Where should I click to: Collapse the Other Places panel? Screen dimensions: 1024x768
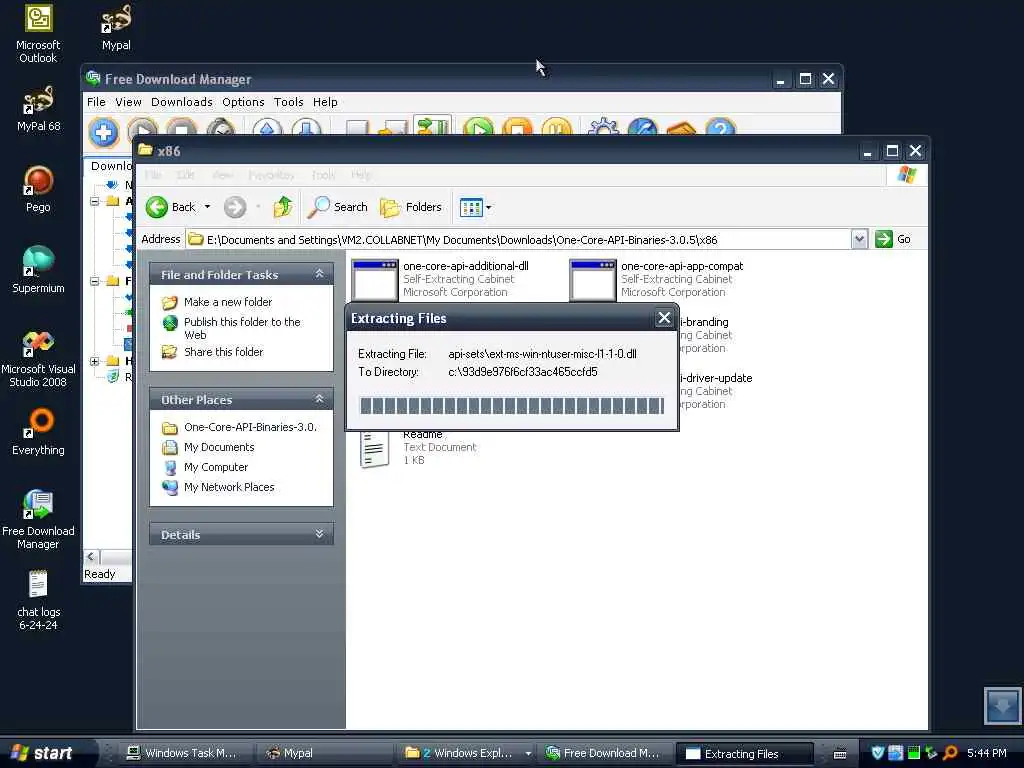[319, 399]
